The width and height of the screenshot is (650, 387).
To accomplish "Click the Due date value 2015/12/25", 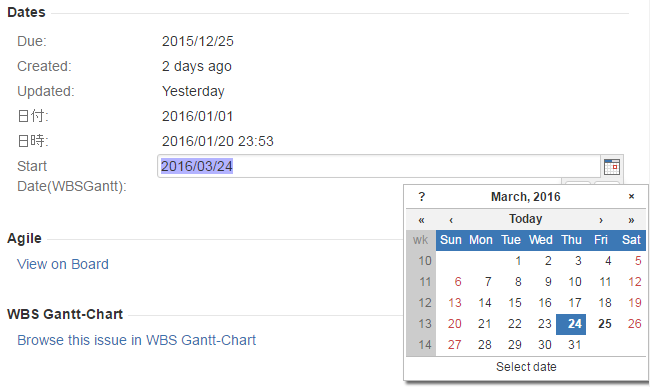I will tap(198, 41).
